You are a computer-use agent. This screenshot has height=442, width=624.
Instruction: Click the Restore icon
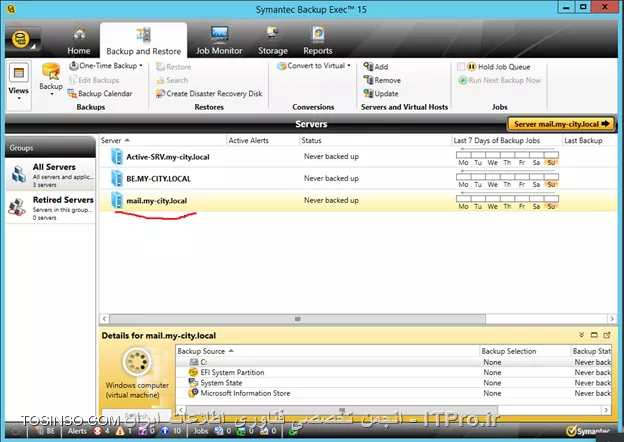[x=160, y=66]
